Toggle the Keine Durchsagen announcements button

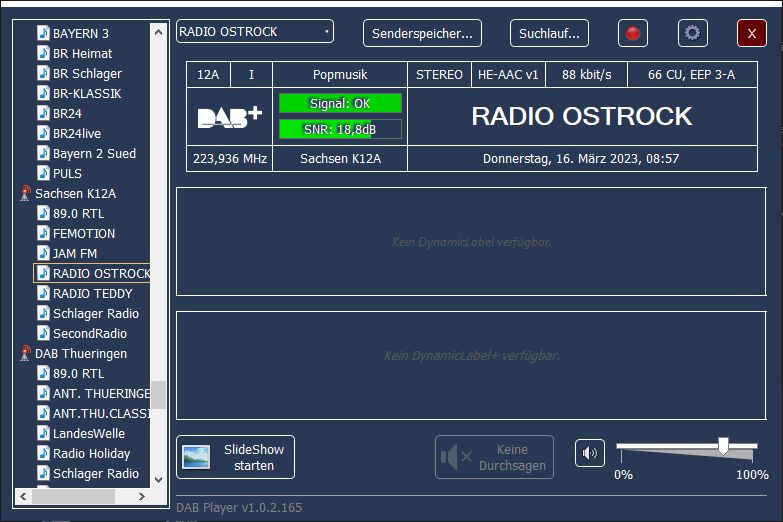494,457
